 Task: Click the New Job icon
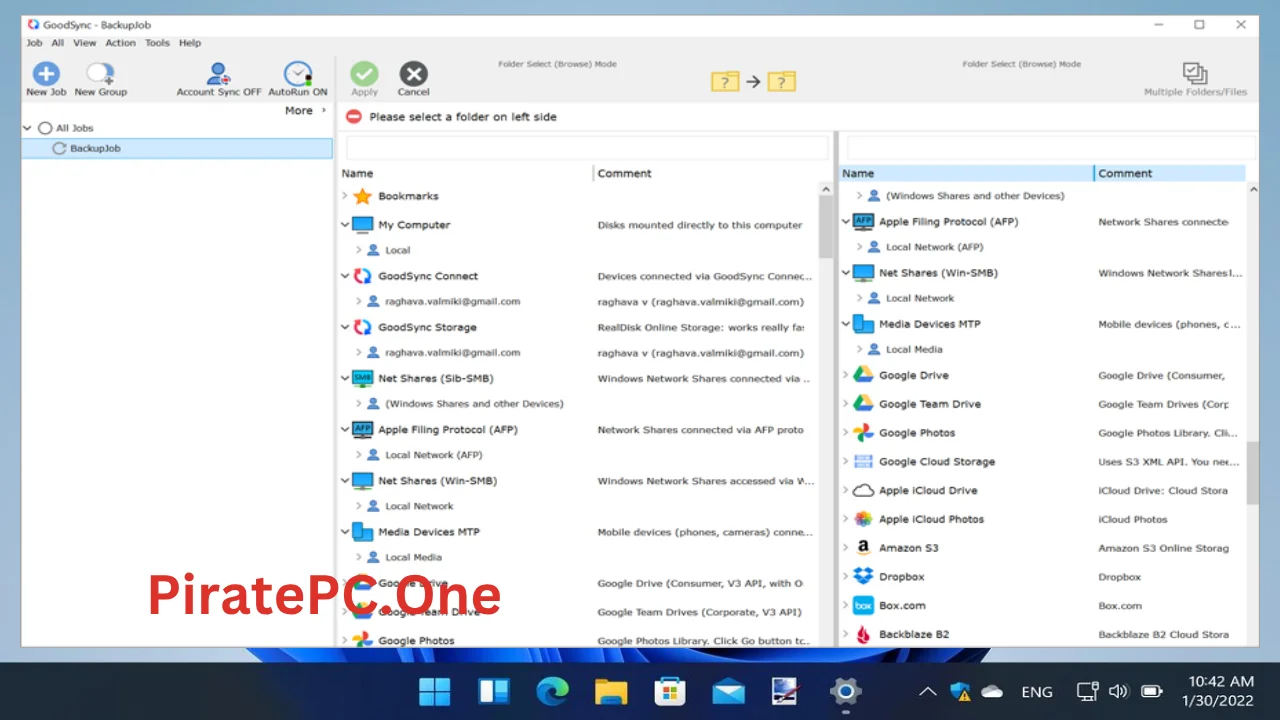46,73
